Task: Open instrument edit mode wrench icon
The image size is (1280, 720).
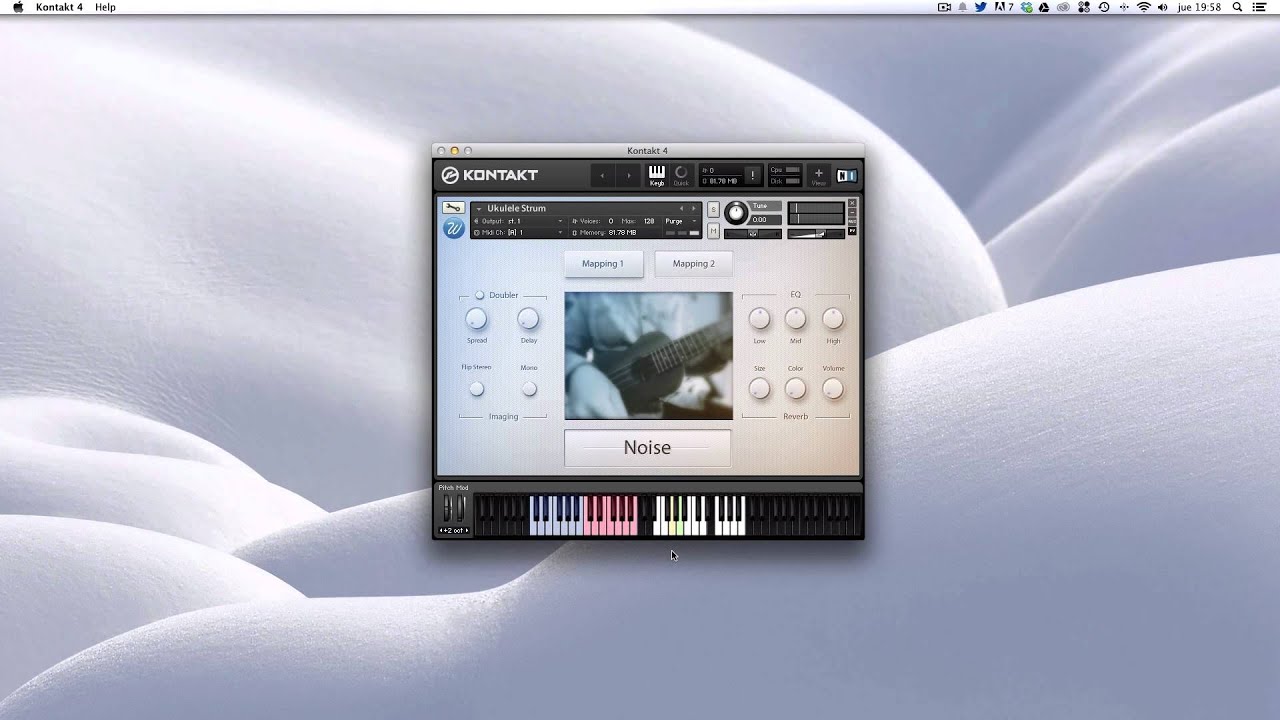Action: tap(453, 208)
